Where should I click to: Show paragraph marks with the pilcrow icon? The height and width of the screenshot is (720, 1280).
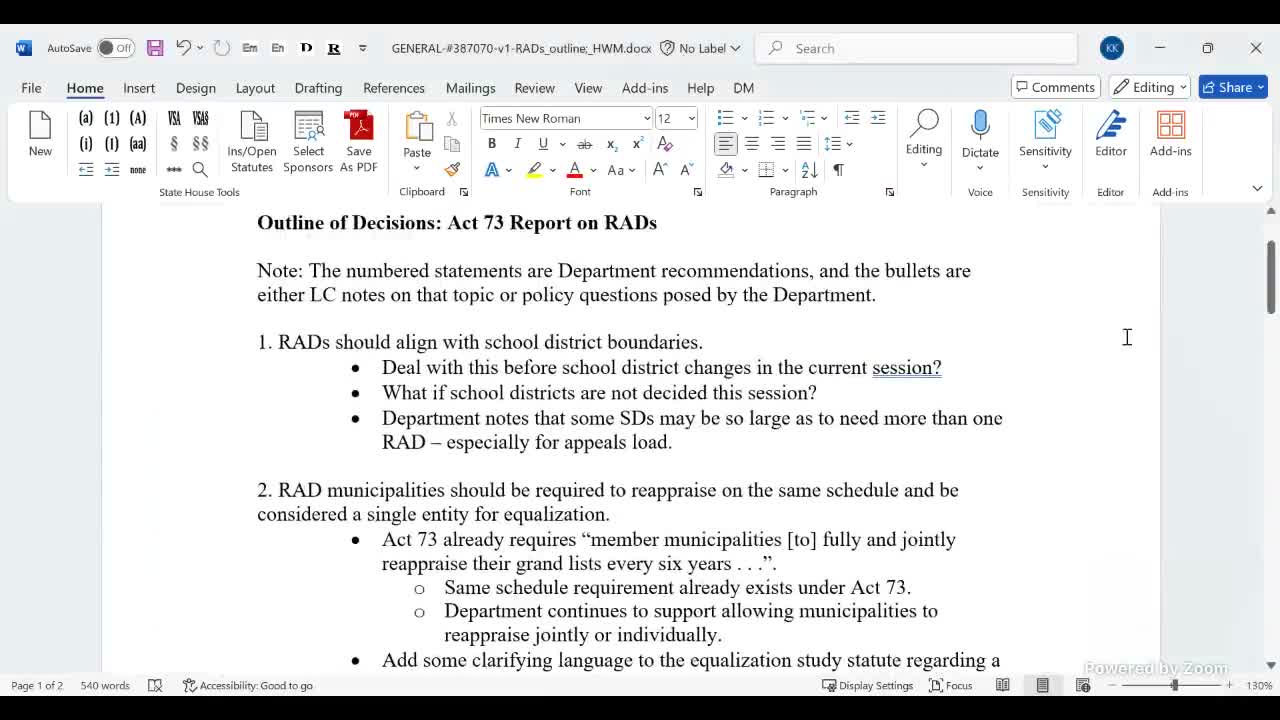[x=838, y=170]
